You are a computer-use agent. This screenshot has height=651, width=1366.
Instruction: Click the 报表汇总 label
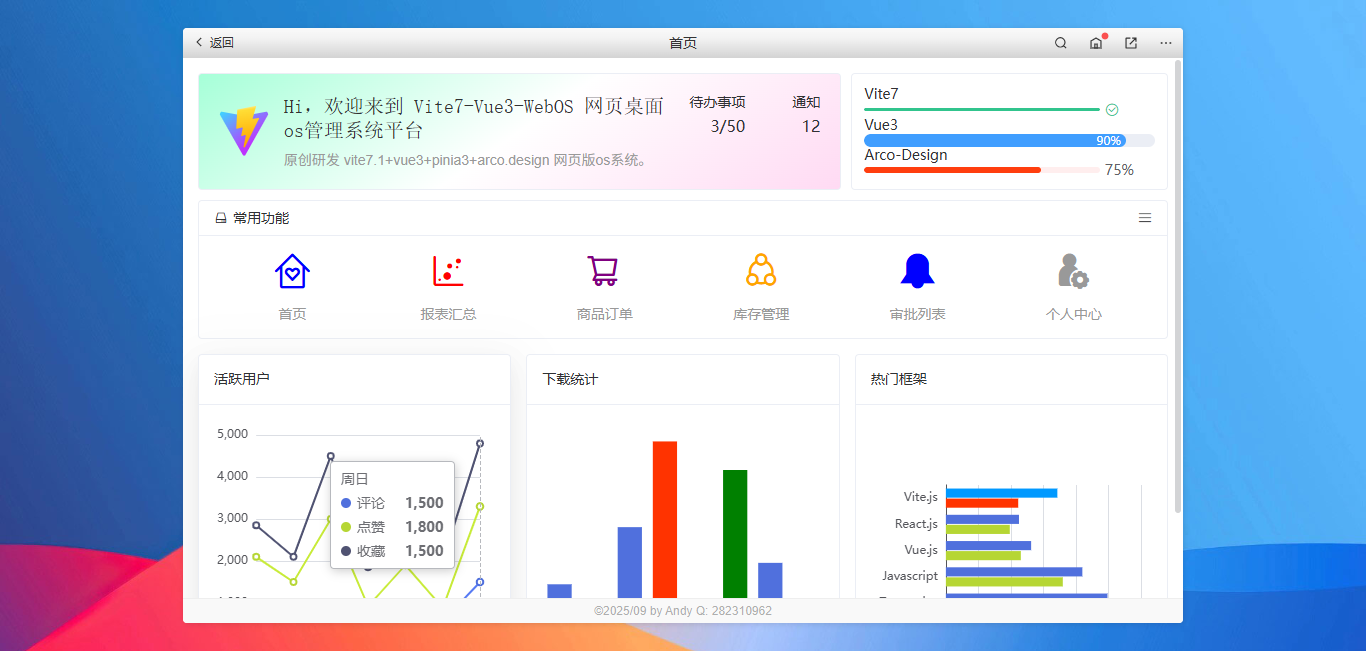coord(448,314)
